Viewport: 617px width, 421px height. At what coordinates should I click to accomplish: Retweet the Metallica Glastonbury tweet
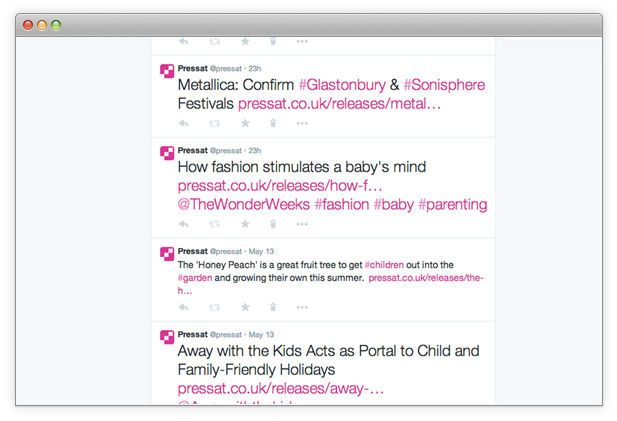coord(214,124)
